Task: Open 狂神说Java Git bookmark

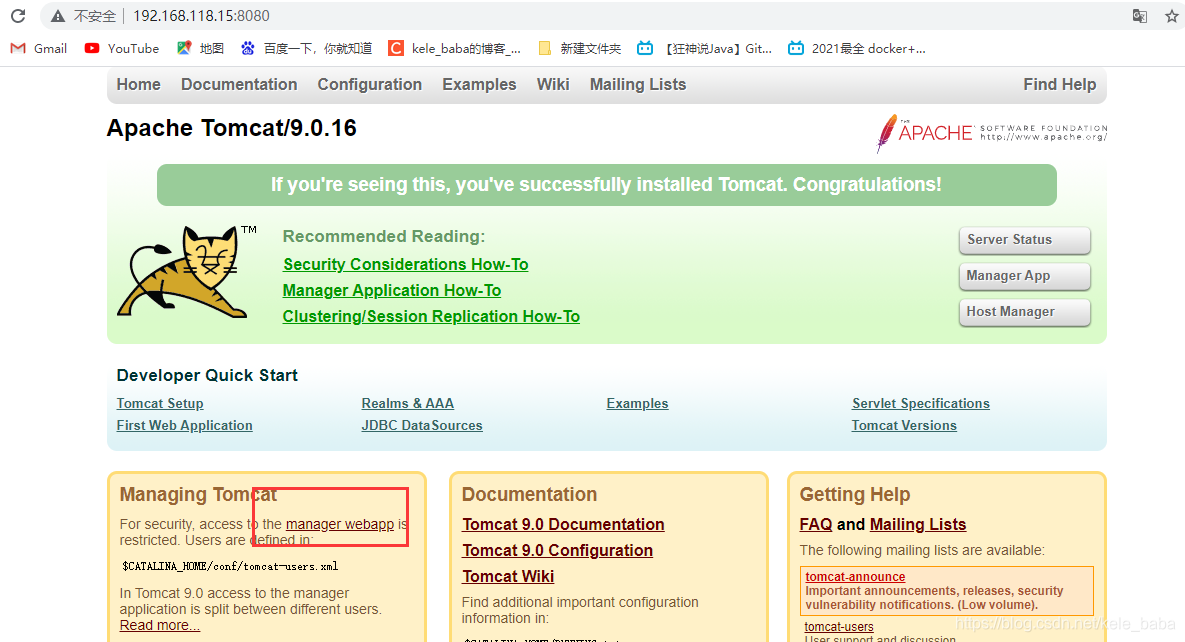Action: point(704,48)
